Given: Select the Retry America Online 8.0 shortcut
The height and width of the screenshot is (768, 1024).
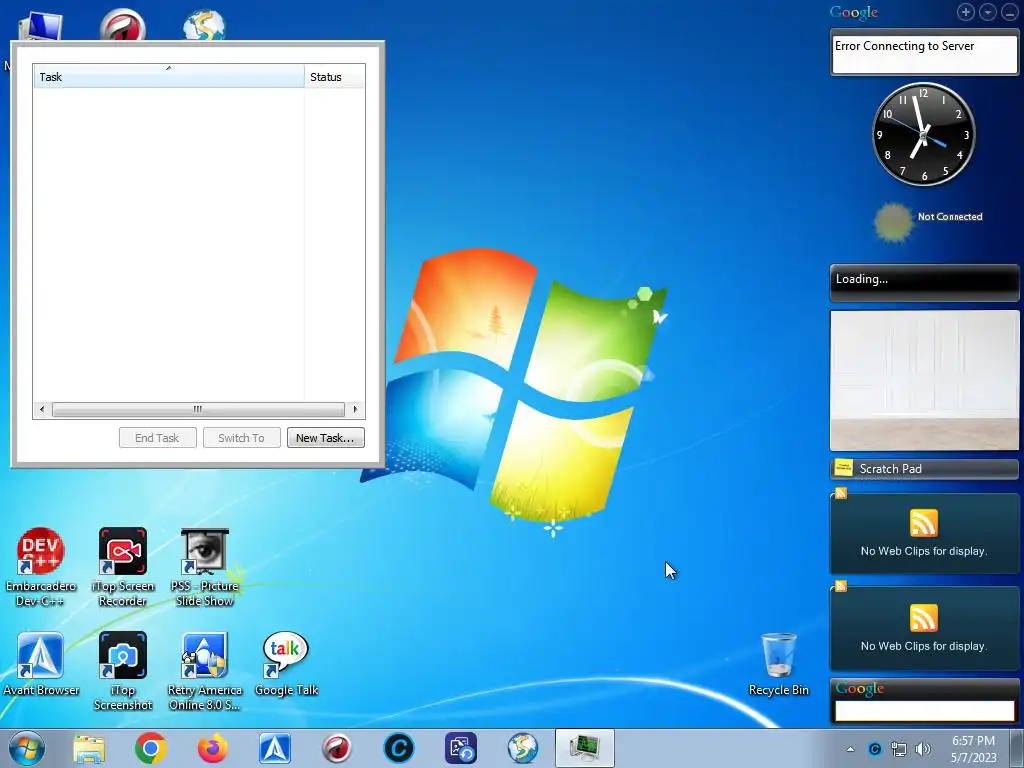Looking at the screenshot, I should point(204,670).
